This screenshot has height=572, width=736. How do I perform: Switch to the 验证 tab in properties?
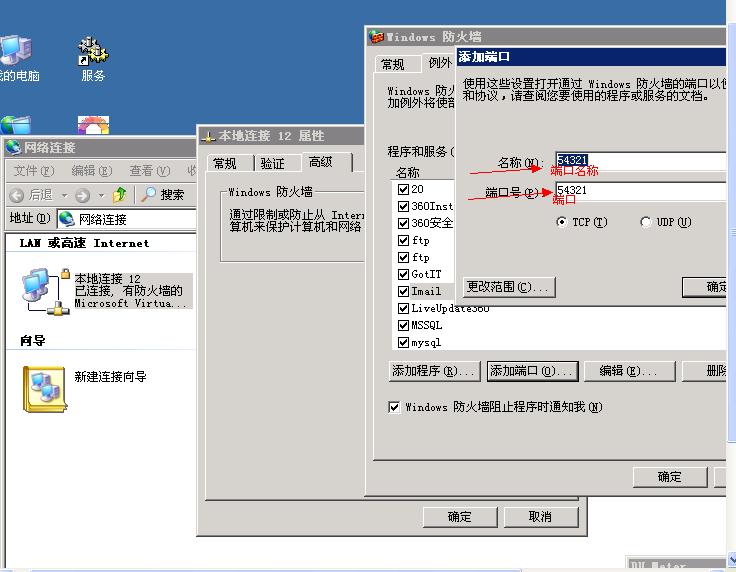pyautogui.click(x=272, y=163)
